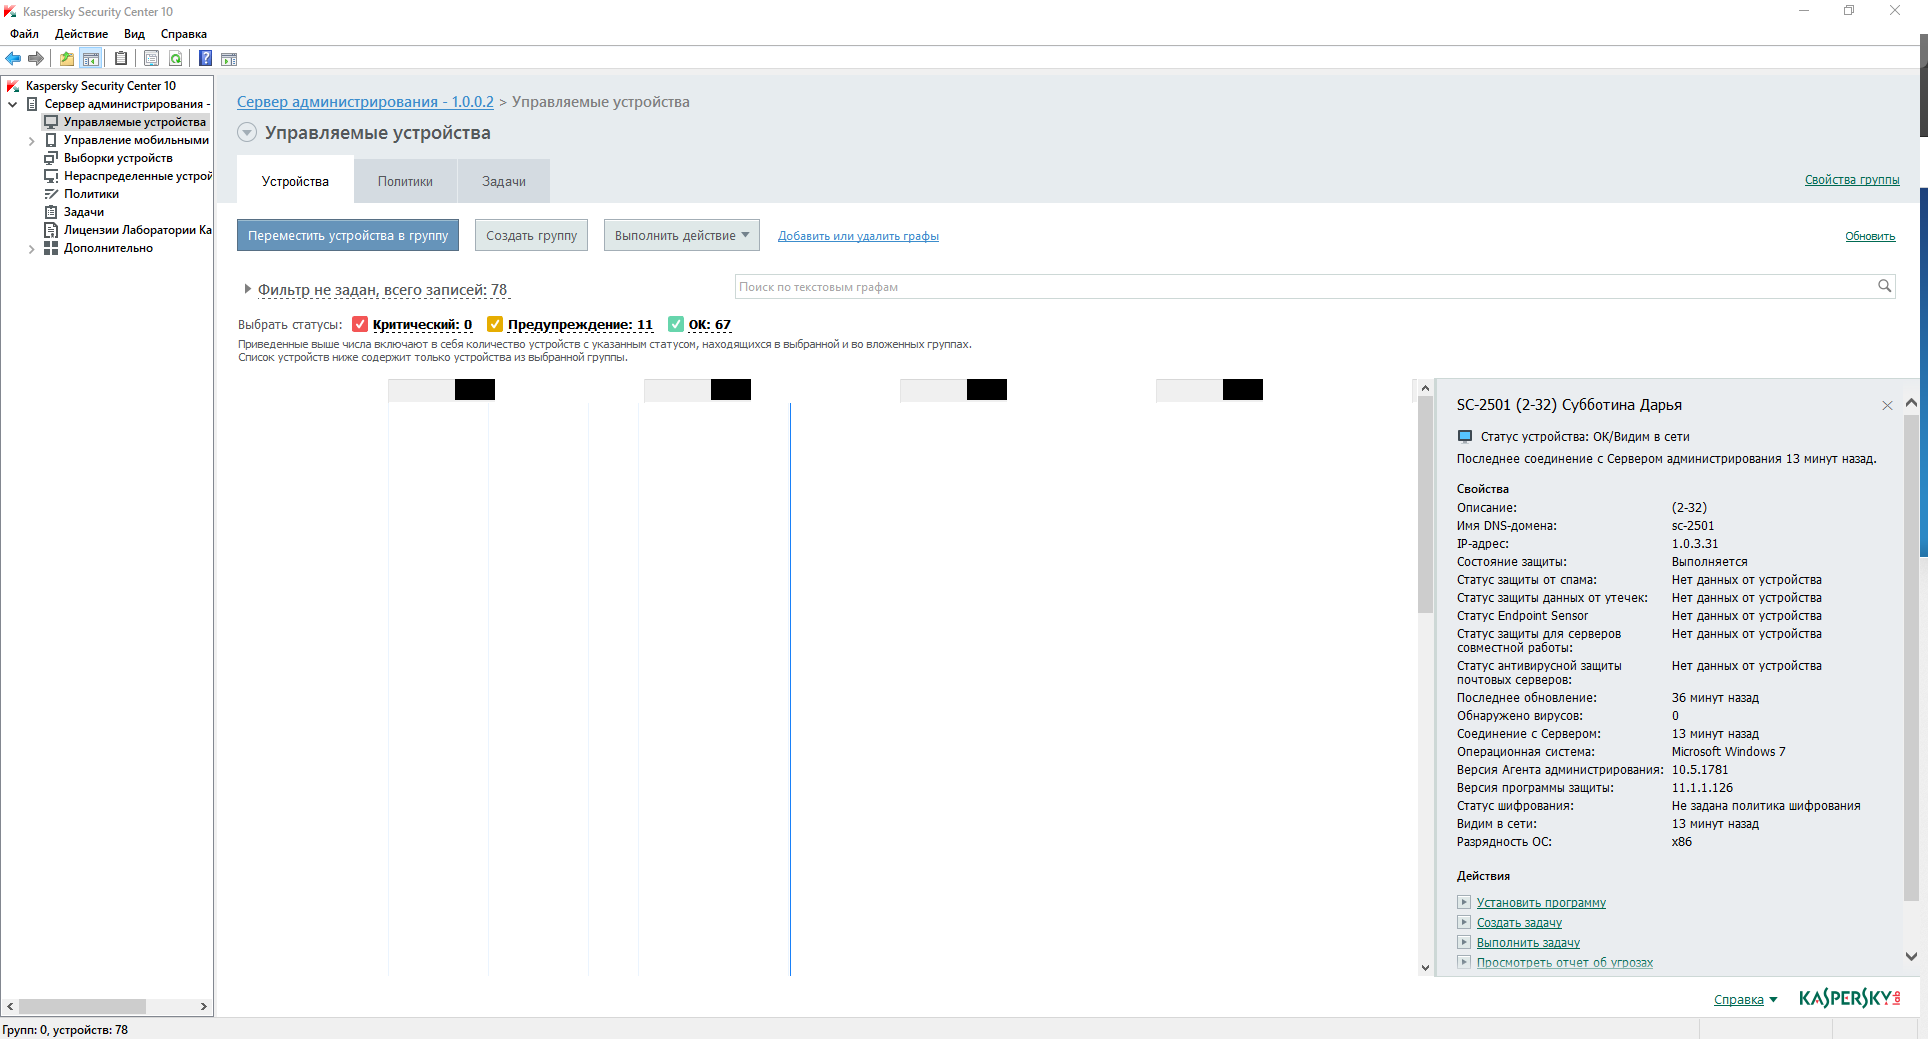Open the Выполнить действие dropdown
The width and height of the screenshot is (1928, 1039).
coord(682,236)
